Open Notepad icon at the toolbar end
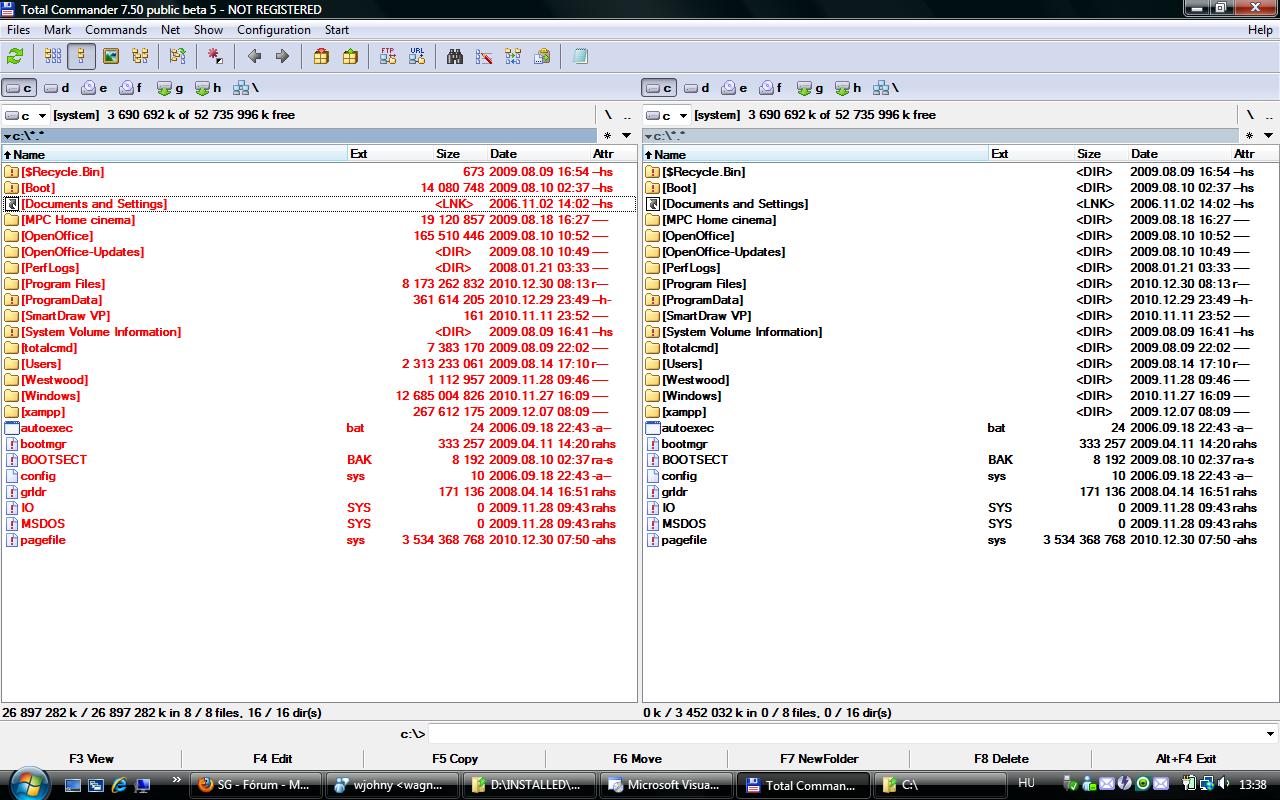The image size is (1280, 800). click(580, 57)
